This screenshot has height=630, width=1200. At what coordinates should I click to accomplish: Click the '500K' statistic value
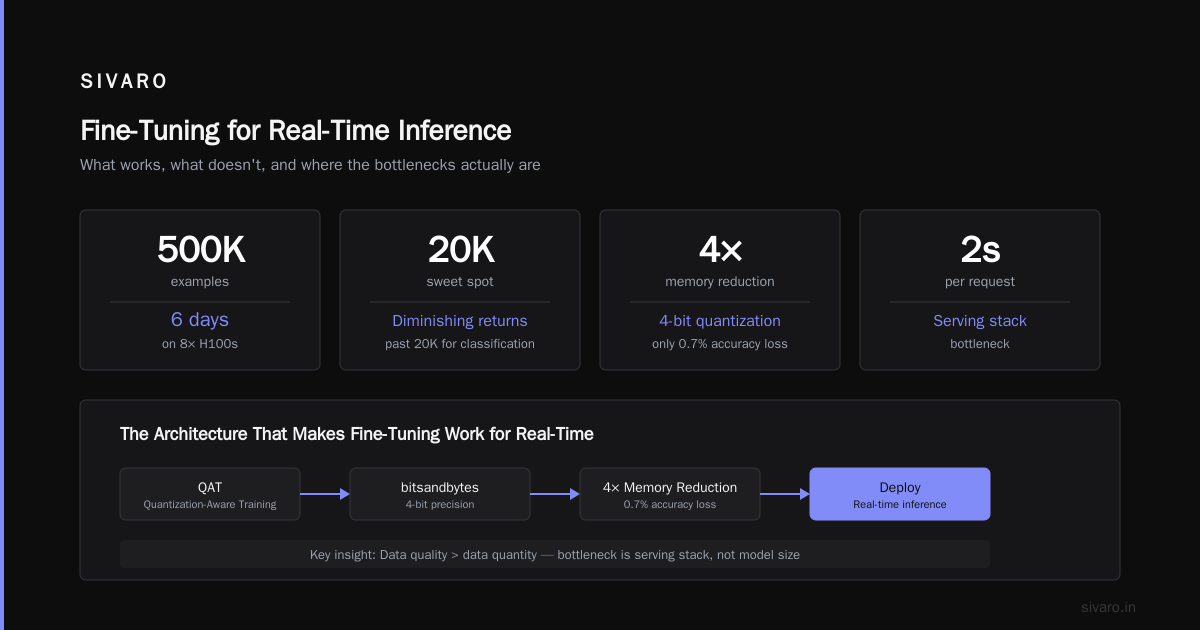pos(200,249)
